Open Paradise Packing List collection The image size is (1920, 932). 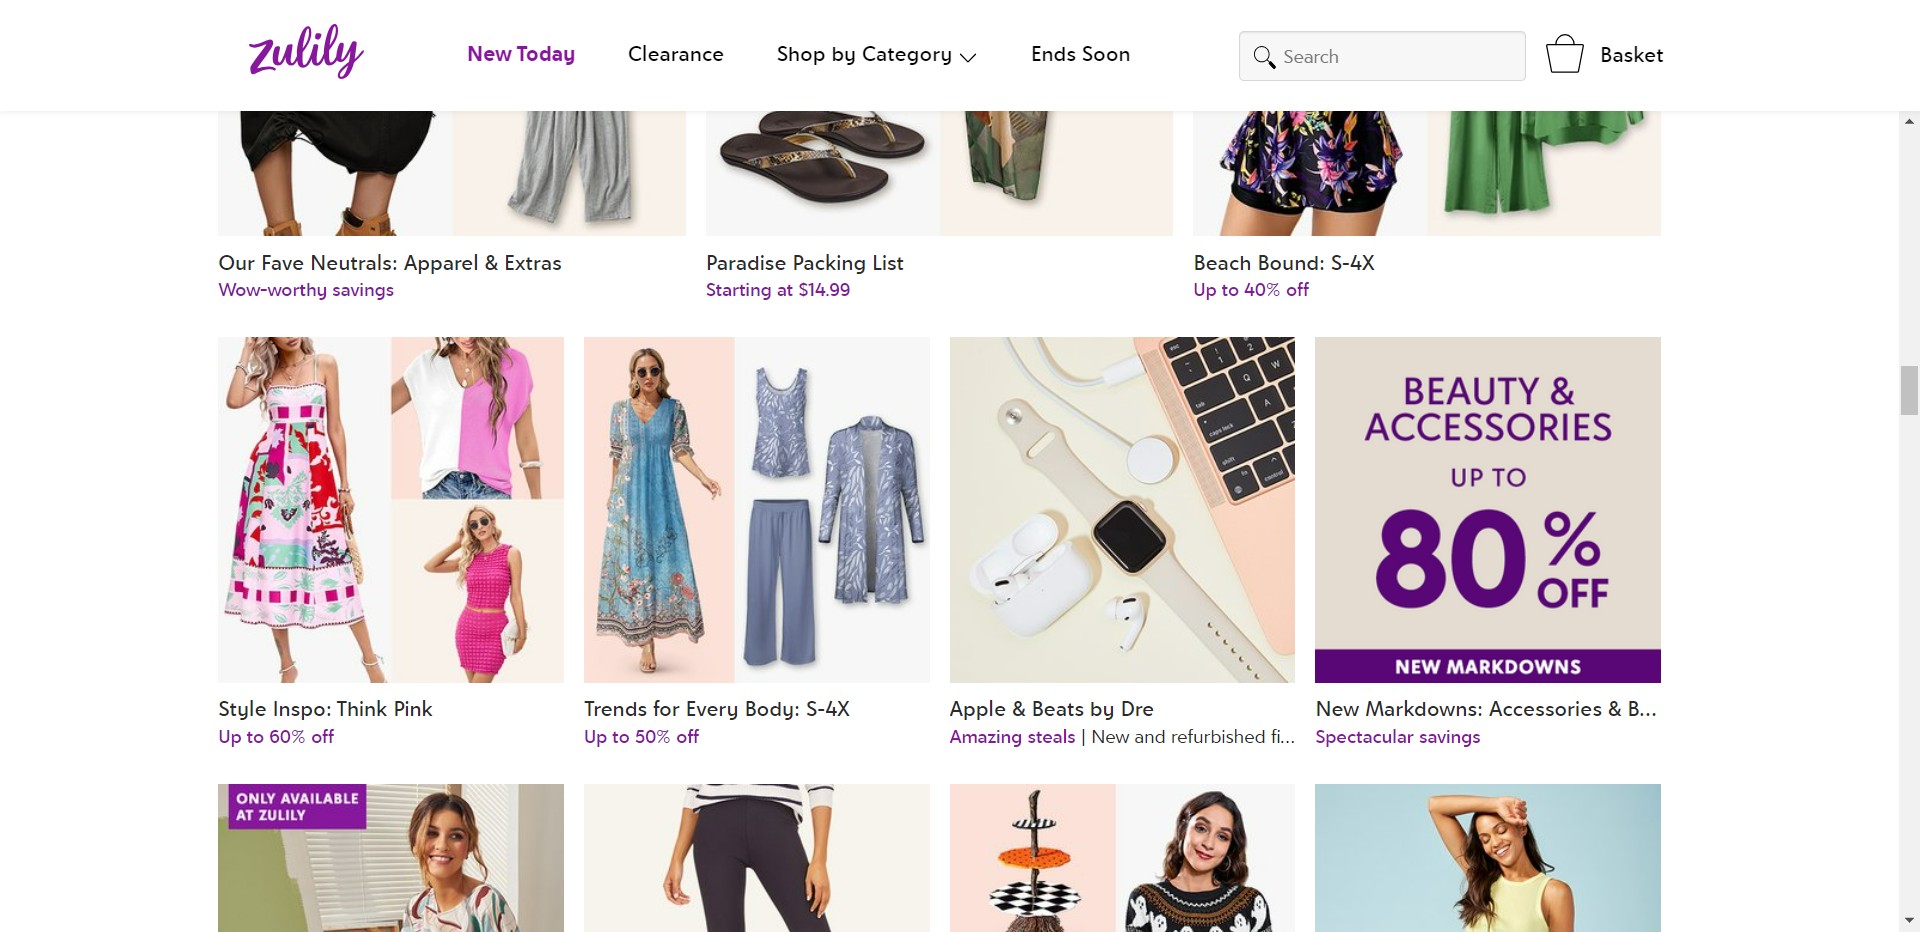804,263
